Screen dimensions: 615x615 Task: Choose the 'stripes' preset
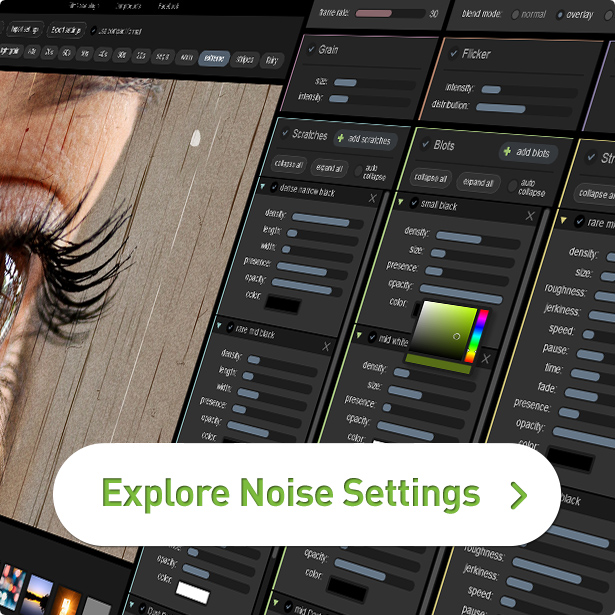pyautogui.click(x=245, y=59)
